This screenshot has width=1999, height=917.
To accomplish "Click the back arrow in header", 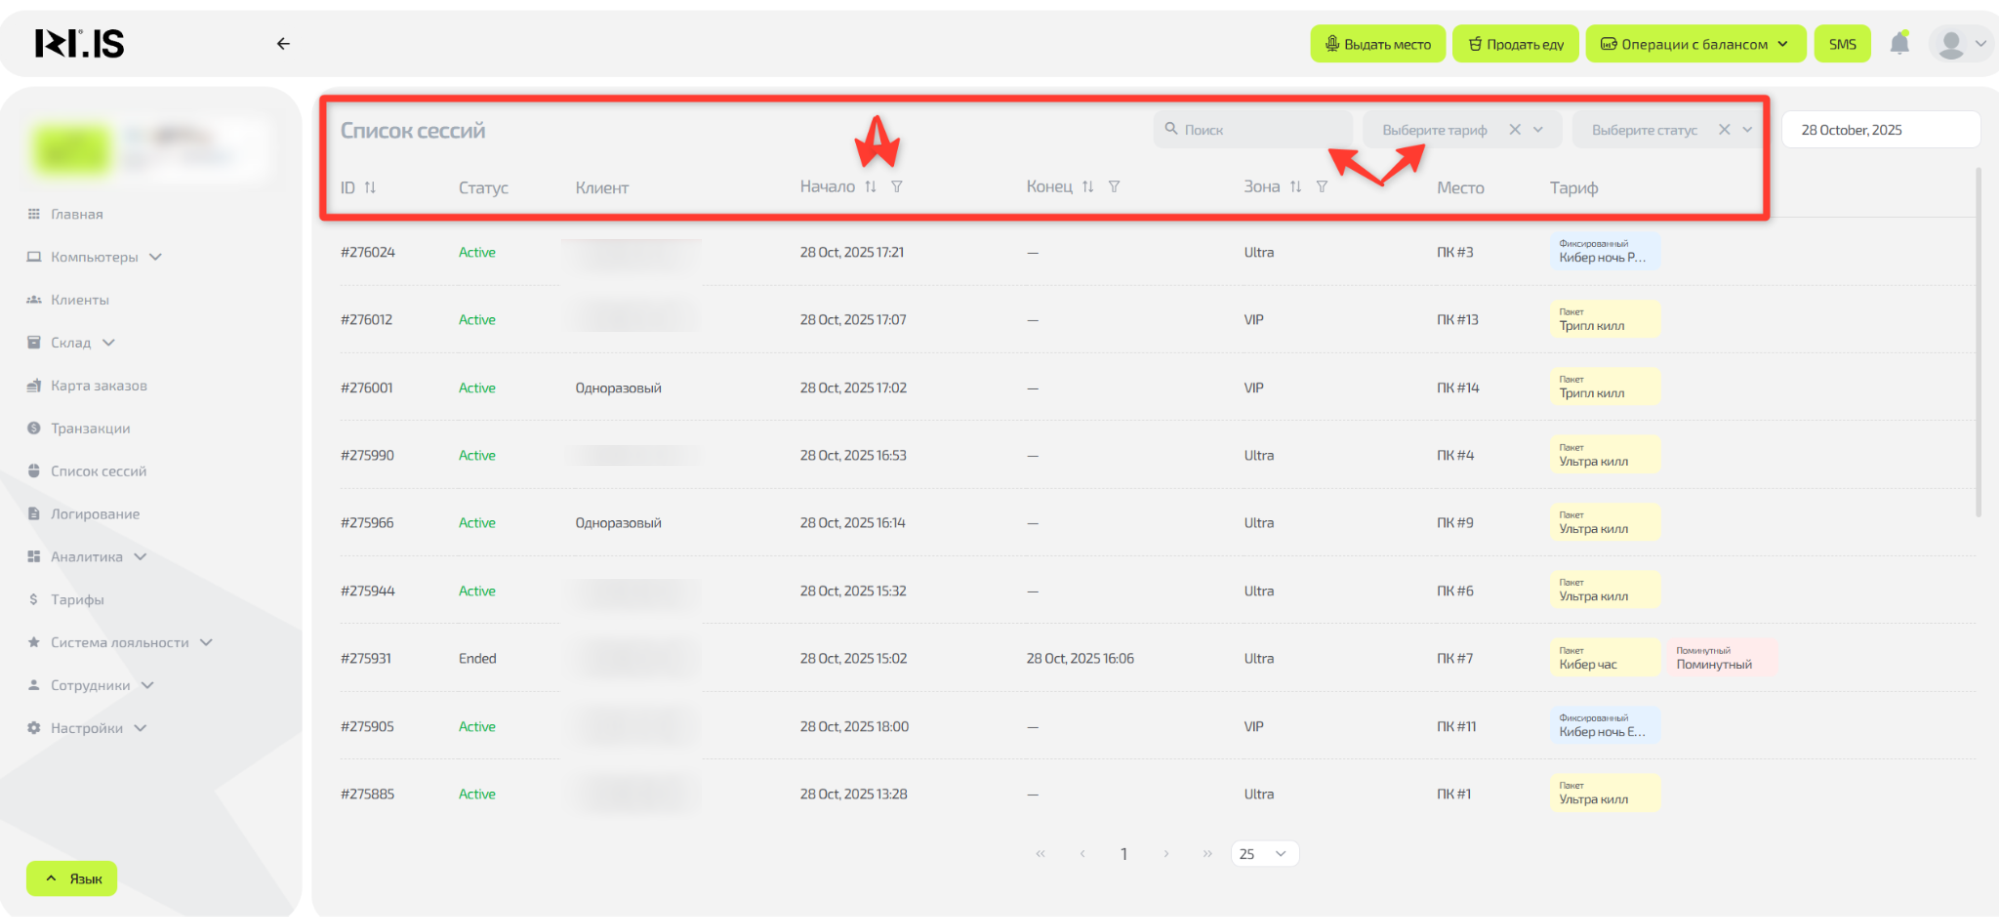I will pyautogui.click(x=283, y=43).
